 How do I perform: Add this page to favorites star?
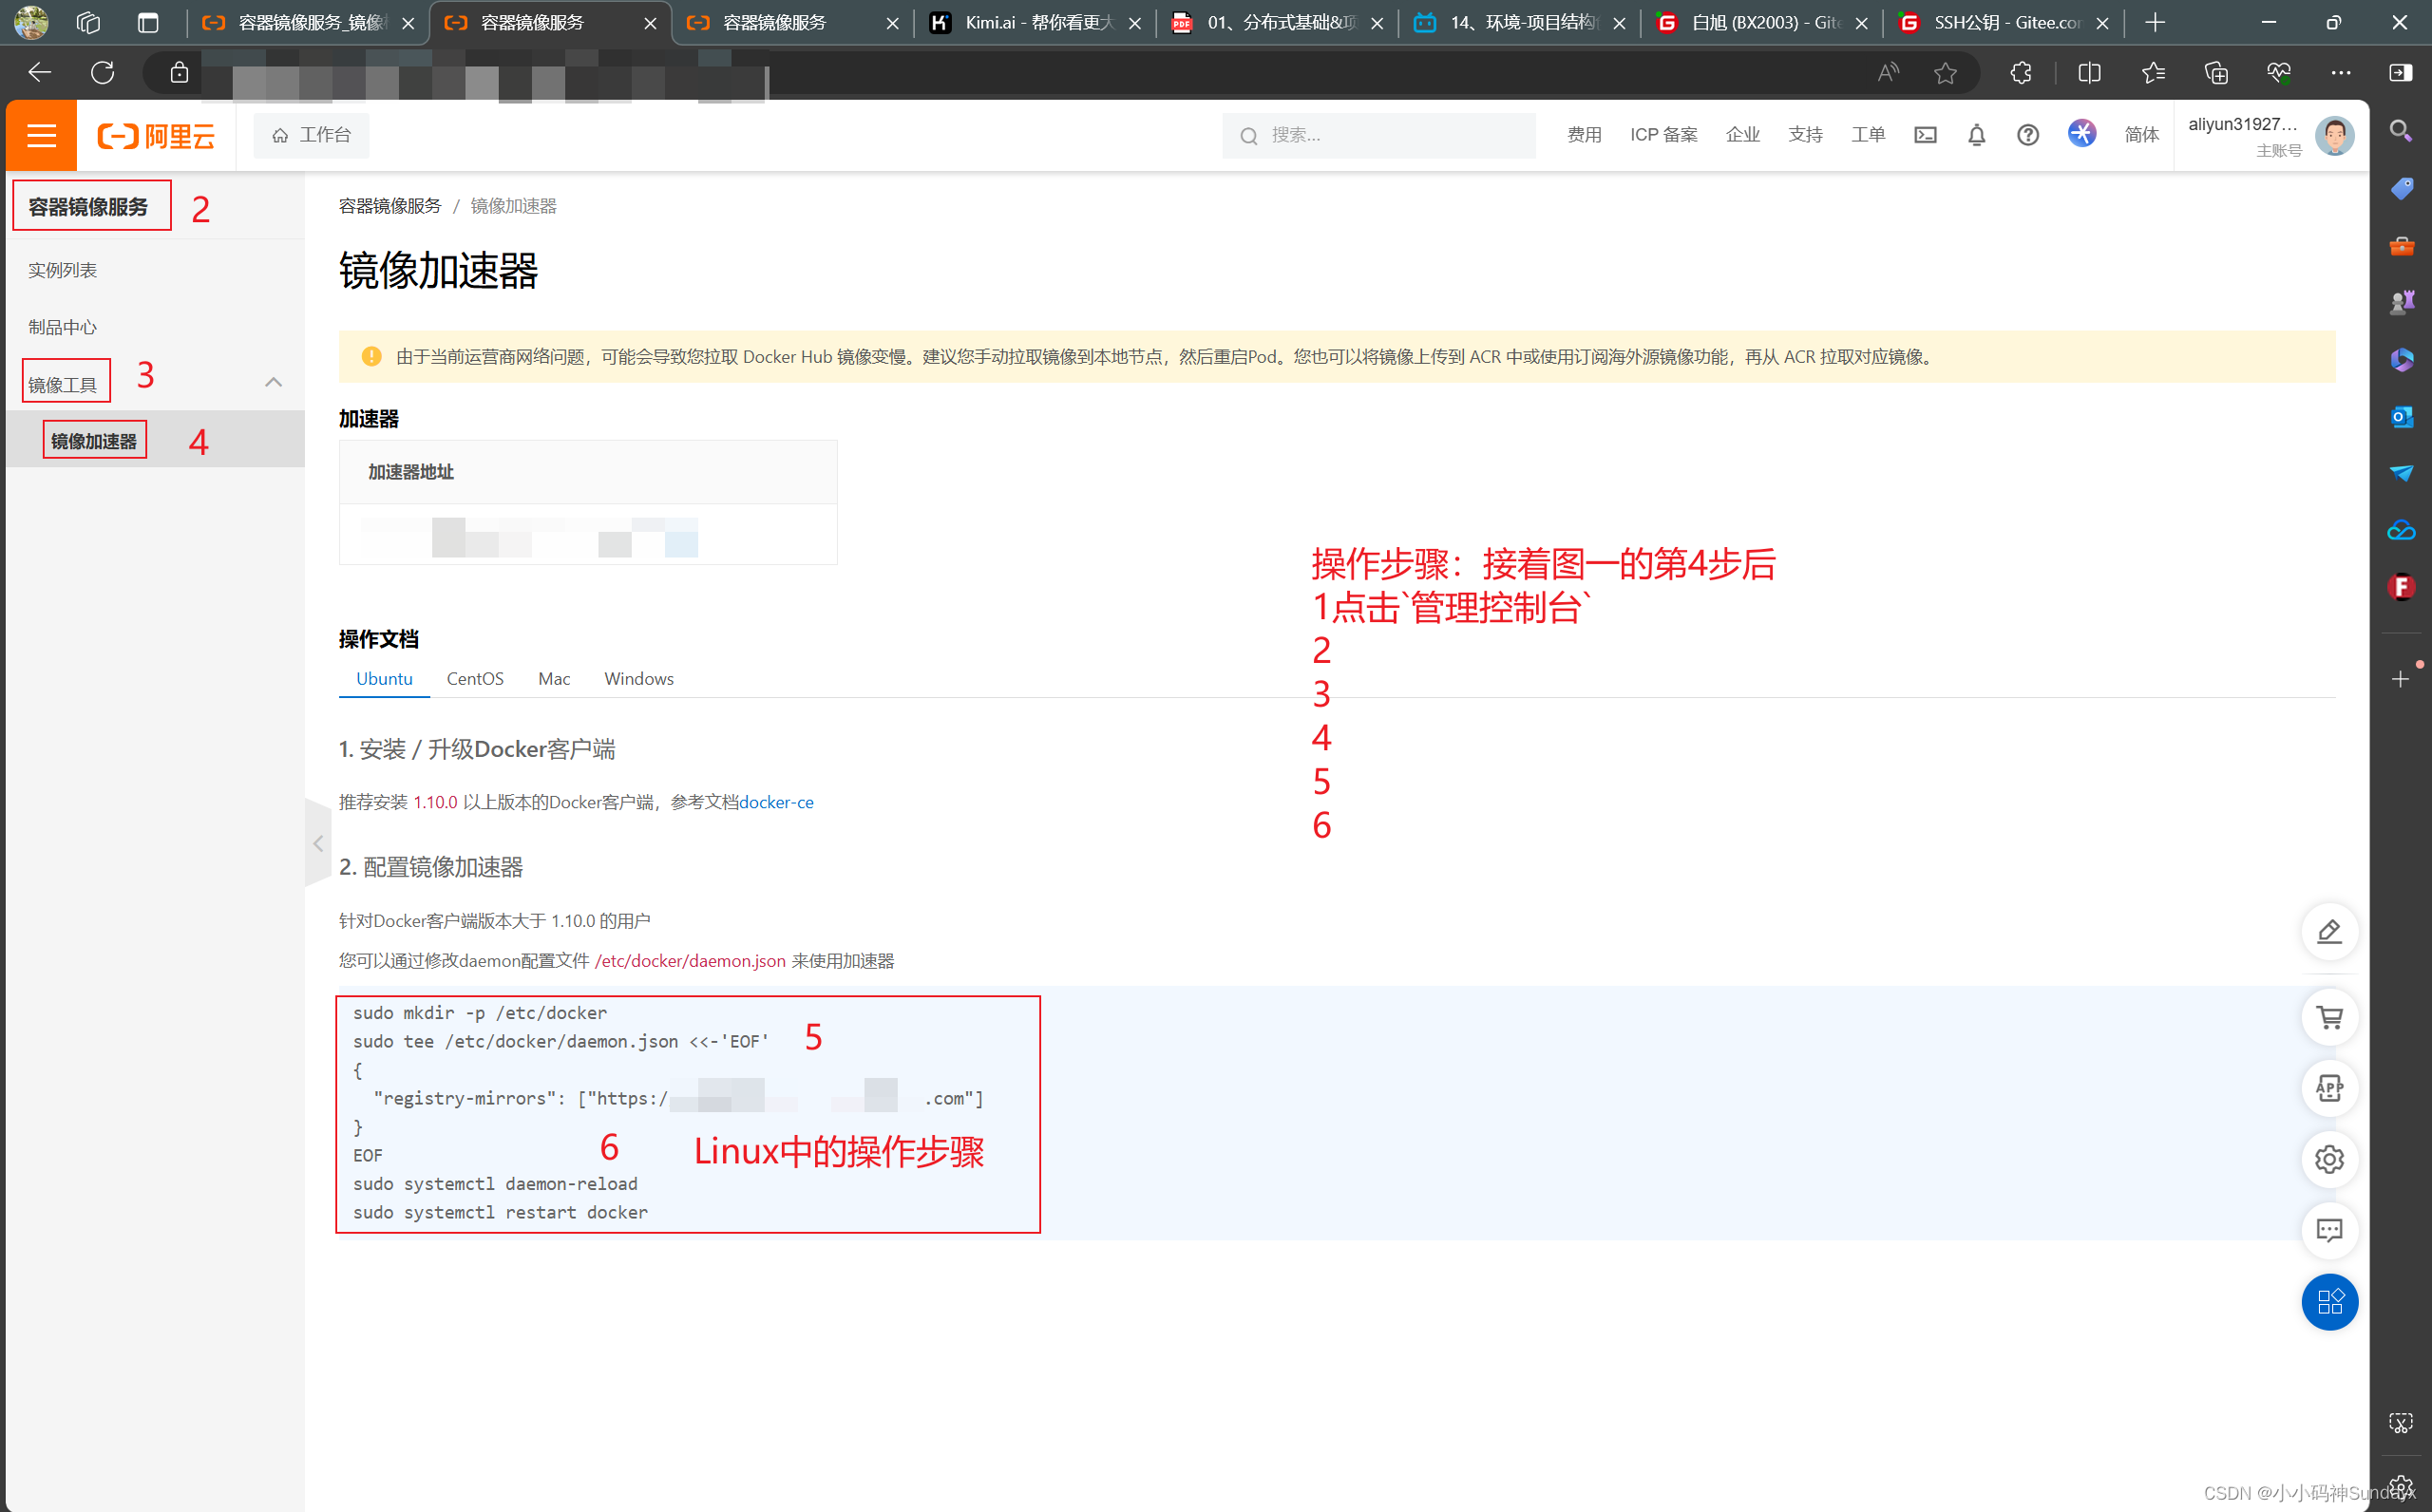tap(1945, 72)
